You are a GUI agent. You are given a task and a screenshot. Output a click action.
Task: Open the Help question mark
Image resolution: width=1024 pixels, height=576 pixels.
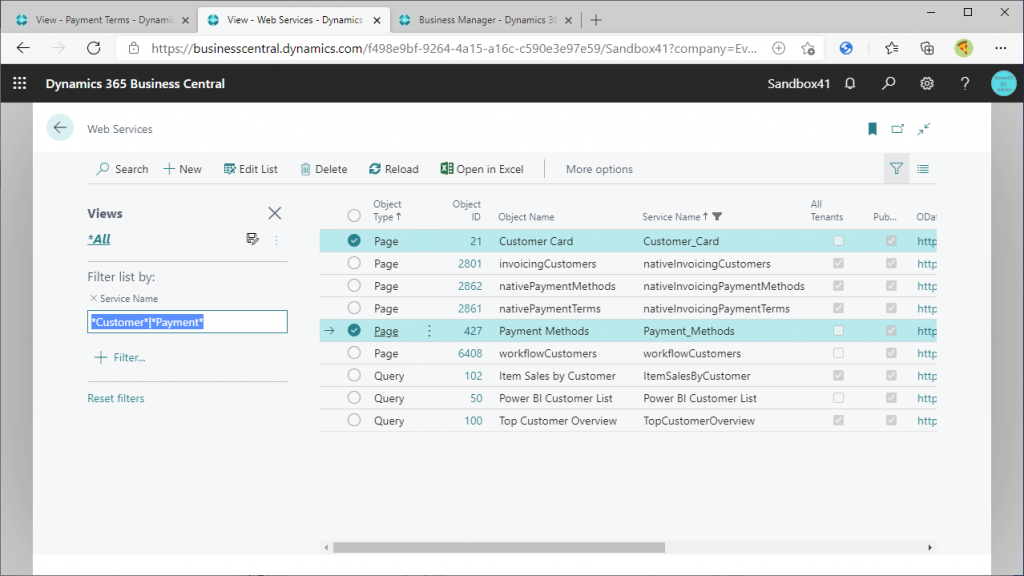coord(965,84)
